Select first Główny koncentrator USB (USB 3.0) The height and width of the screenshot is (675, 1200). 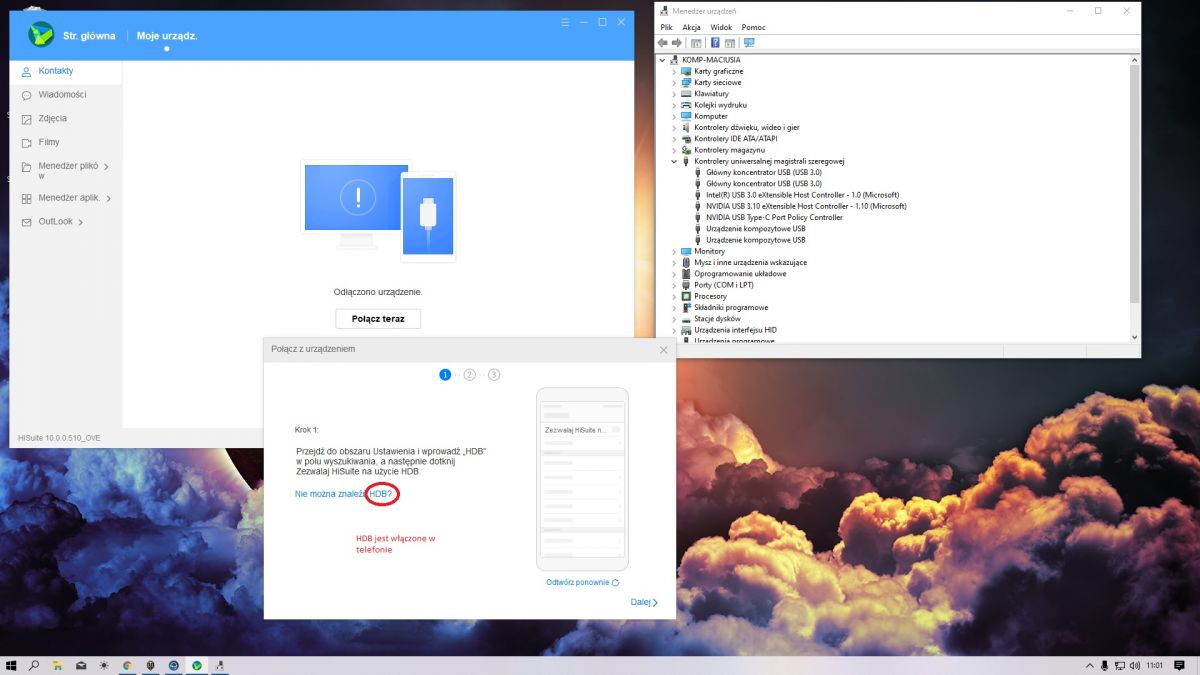click(764, 172)
